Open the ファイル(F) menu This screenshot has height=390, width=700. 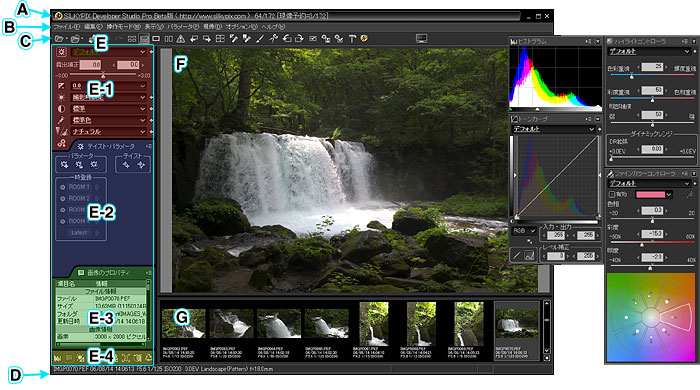pos(67,27)
